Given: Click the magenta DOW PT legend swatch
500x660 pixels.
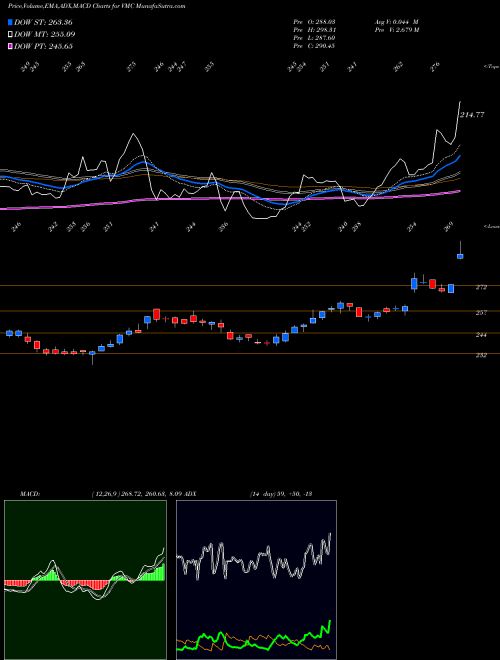Looking at the screenshot, I should pos(11,46).
